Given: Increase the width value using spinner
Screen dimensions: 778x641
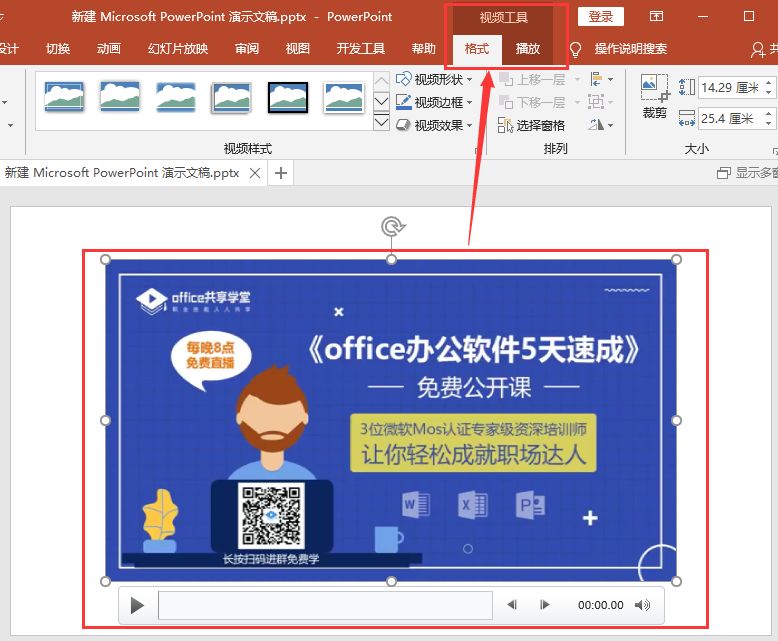Looking at the screenshot, I should [769, 114].
